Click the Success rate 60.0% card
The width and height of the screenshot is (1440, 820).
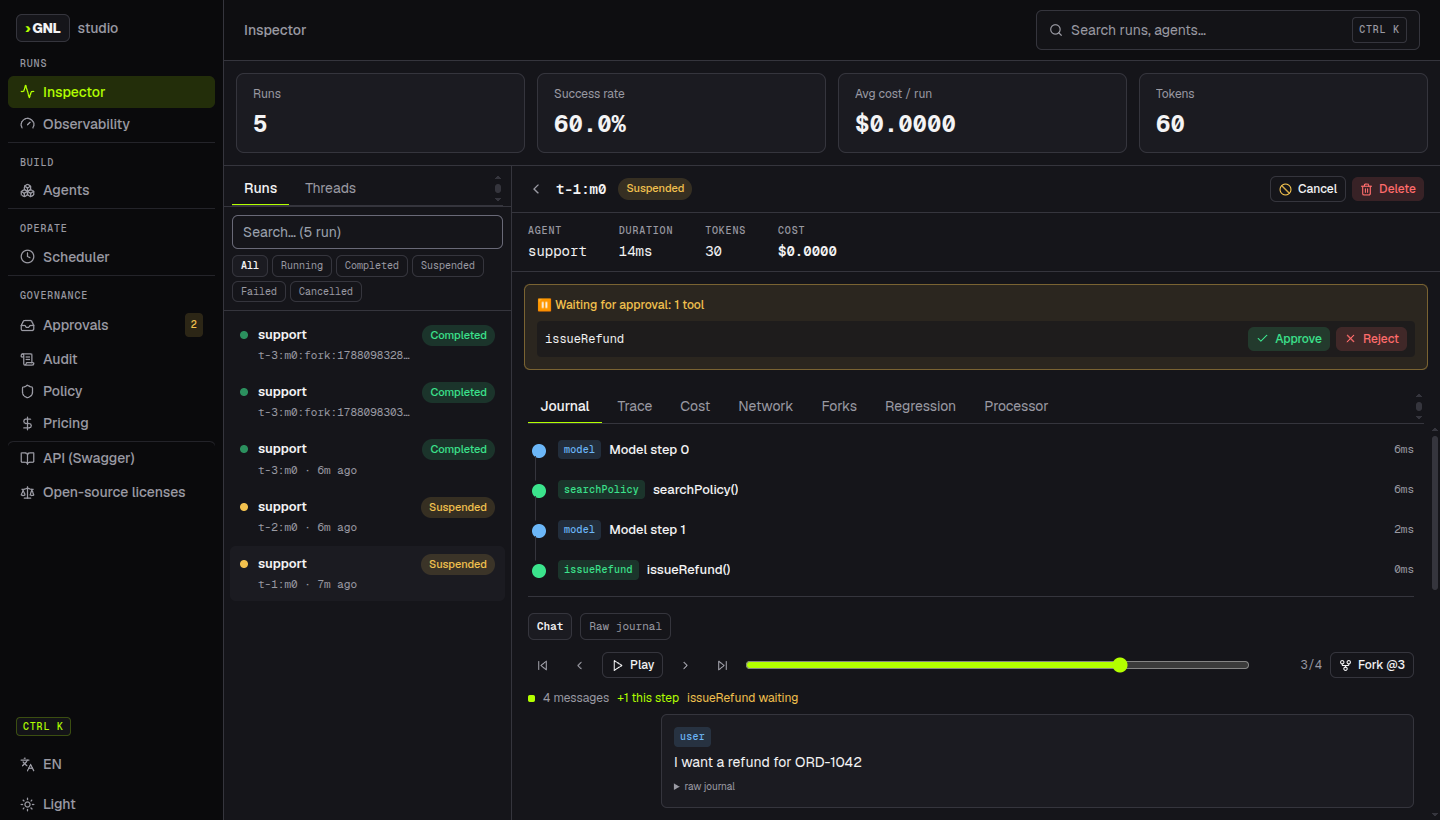(681, 113)
